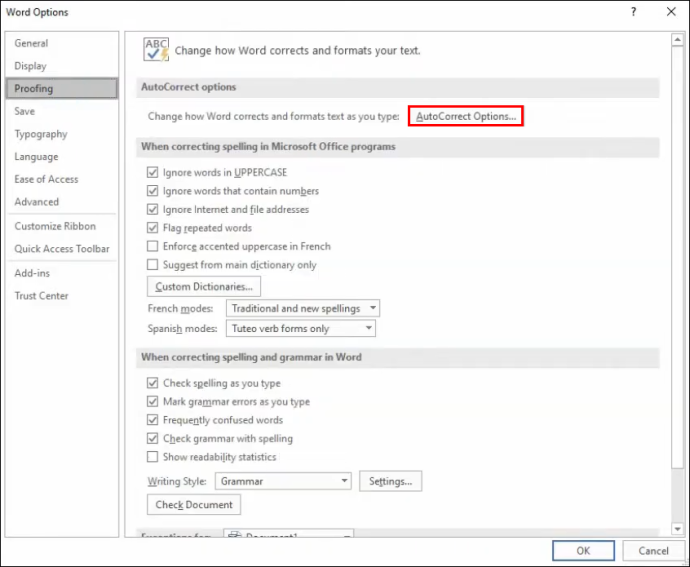
Task: Open the Add-ins category
Action: 32,273
